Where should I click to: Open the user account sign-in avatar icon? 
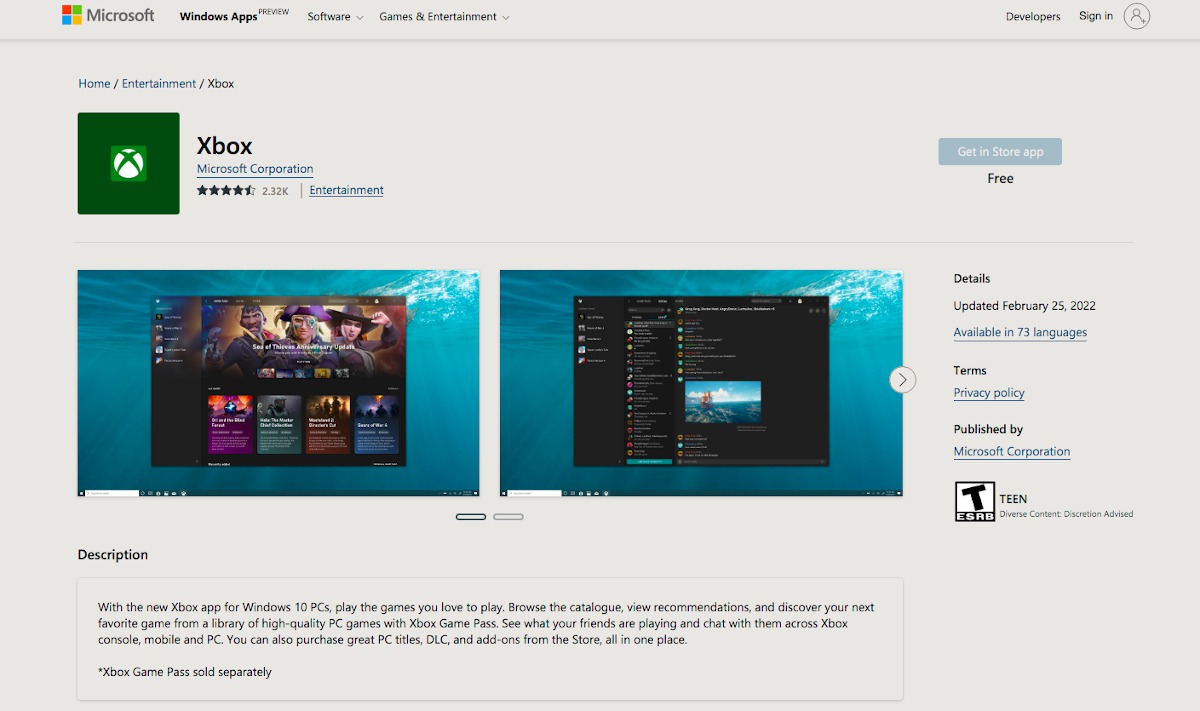pos(1136,16)
